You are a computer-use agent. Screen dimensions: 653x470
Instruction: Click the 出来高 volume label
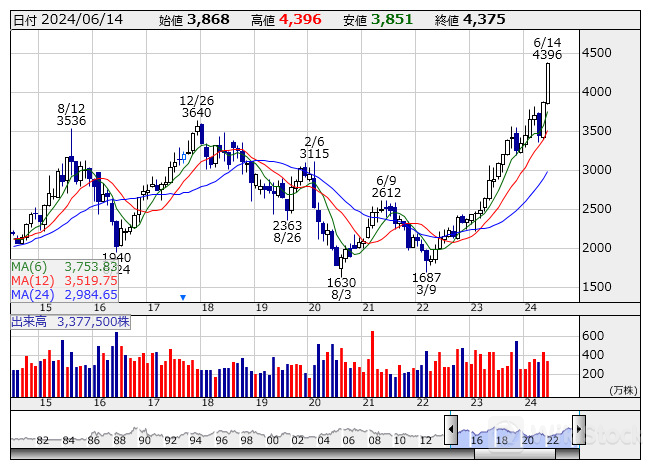point(28,322)
